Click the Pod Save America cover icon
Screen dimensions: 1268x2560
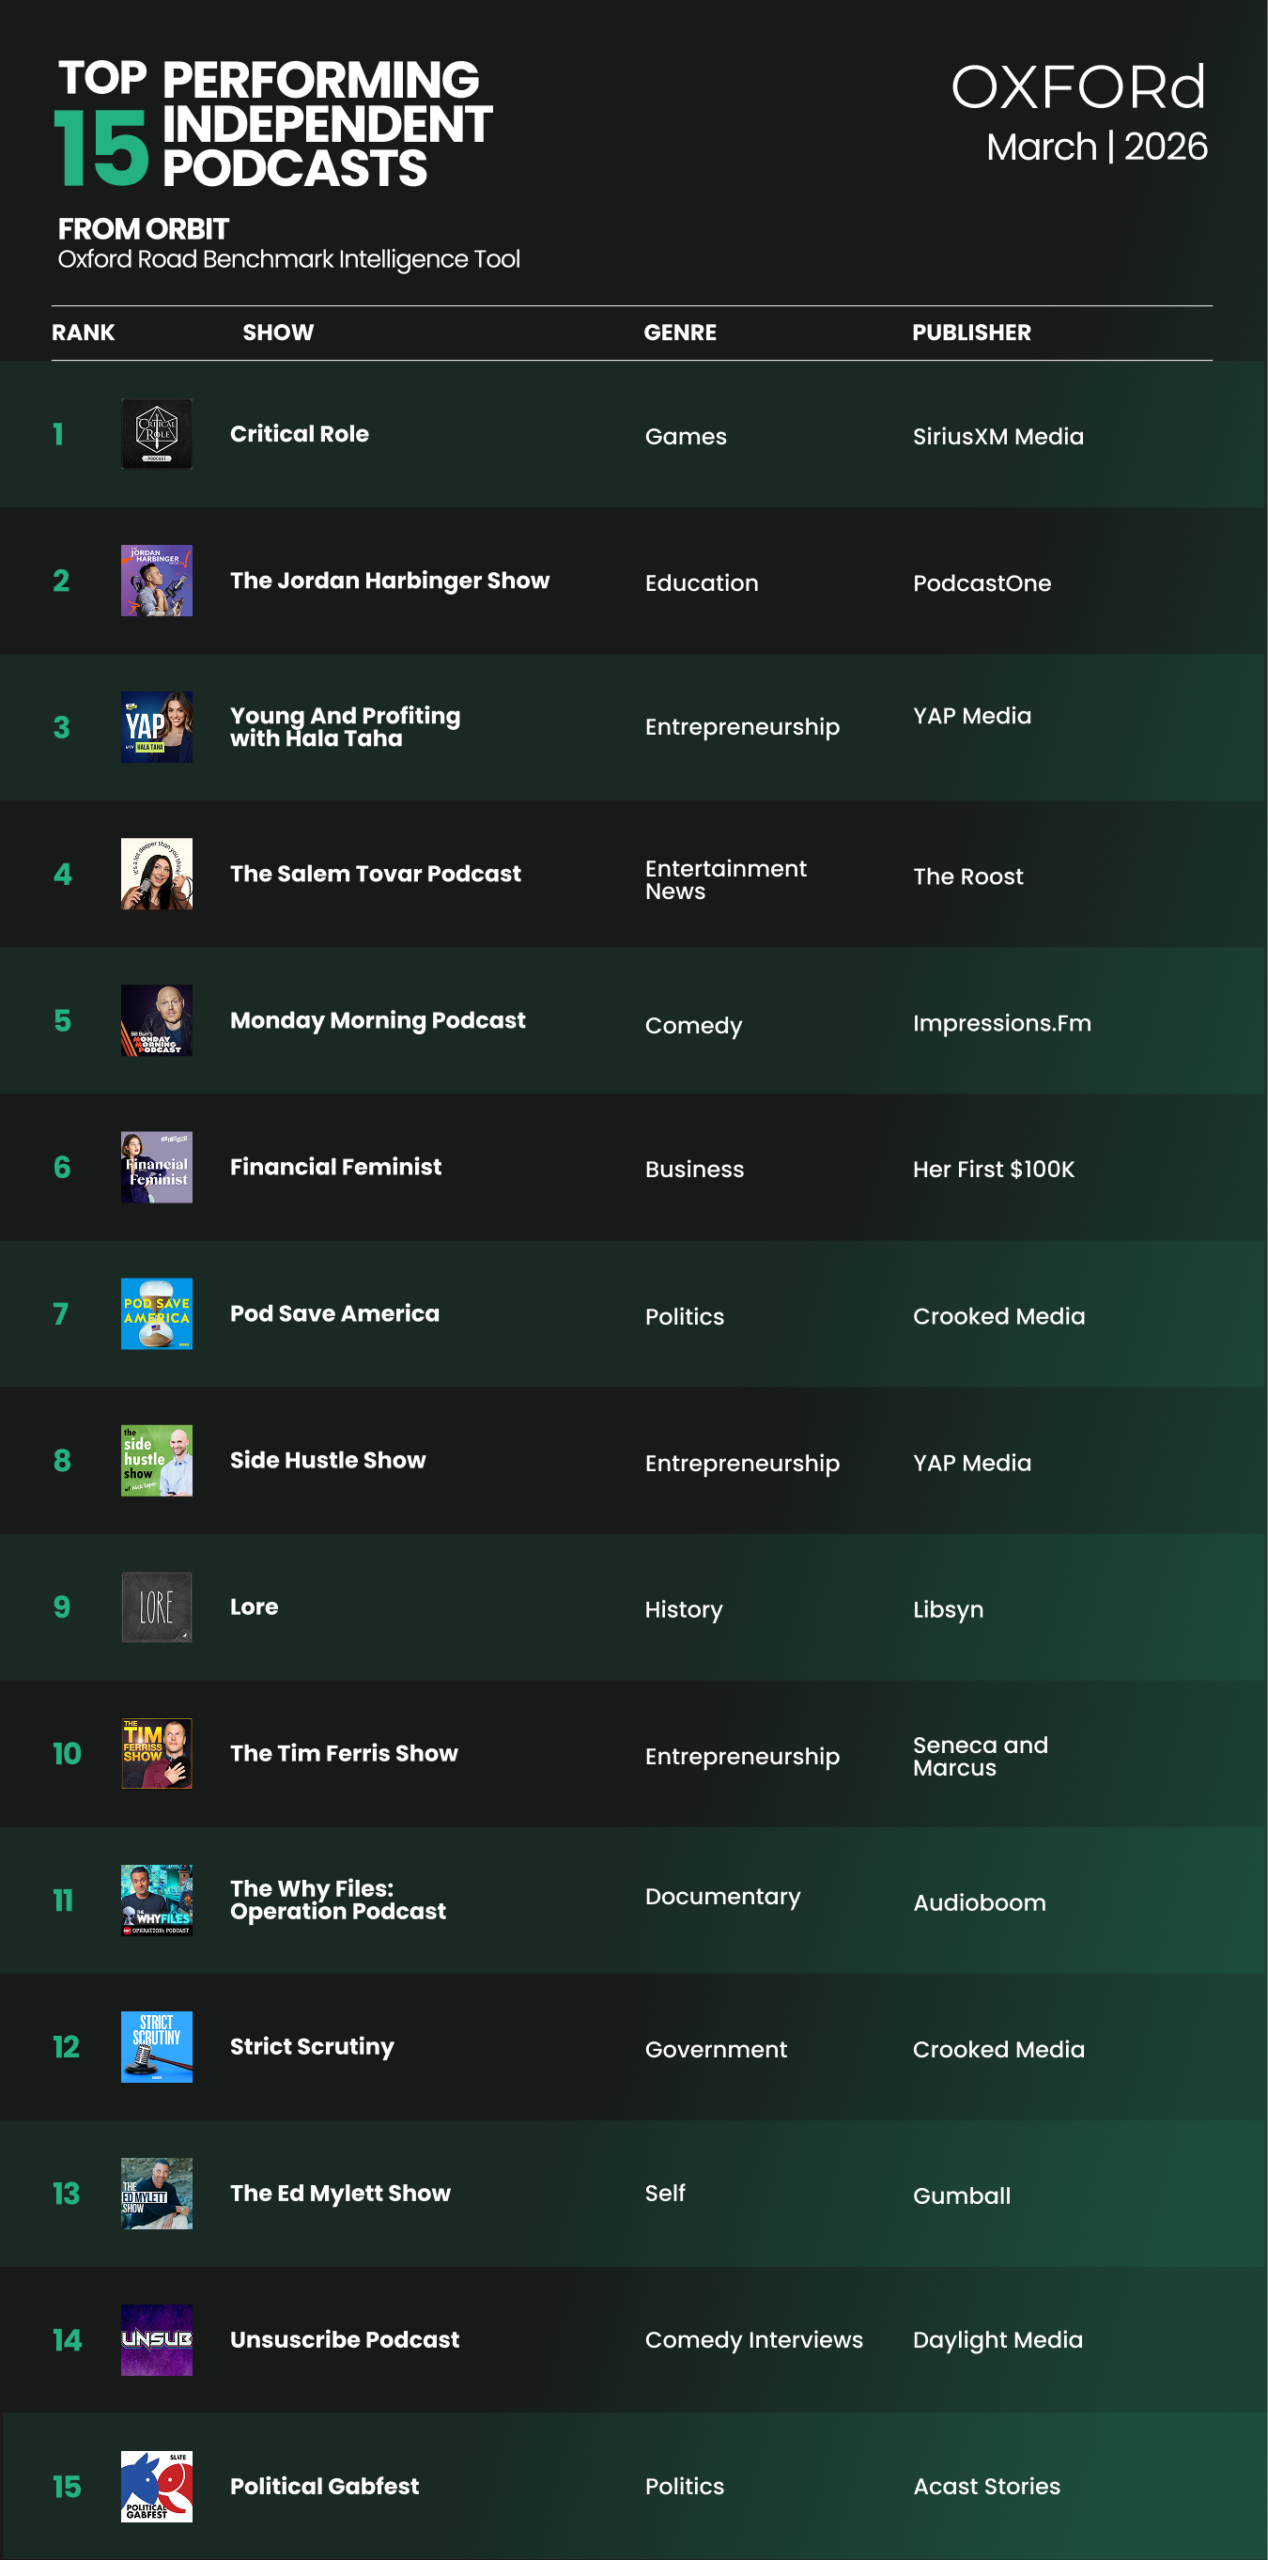156,1314
